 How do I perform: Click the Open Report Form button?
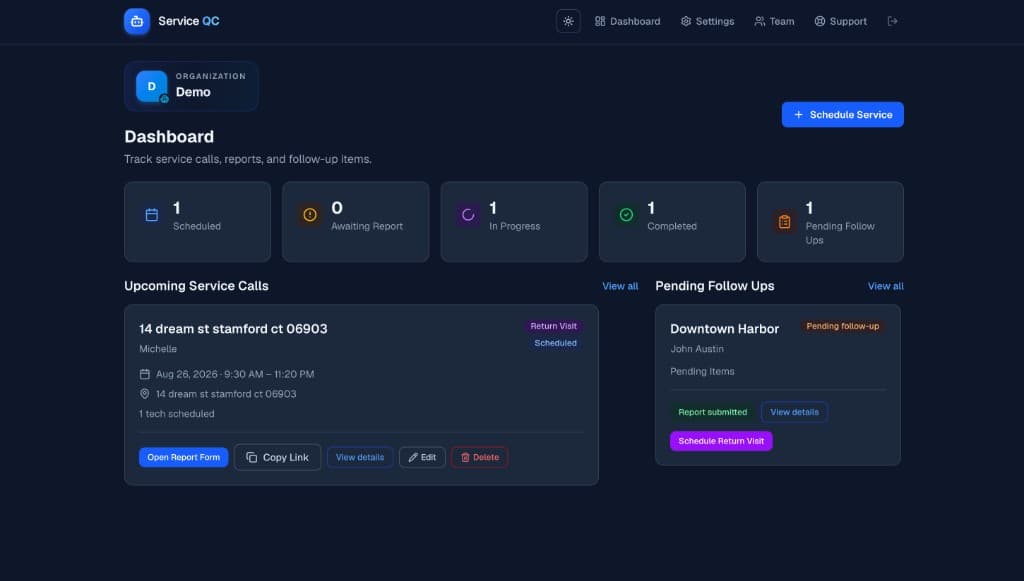click(x=184, y=457)
